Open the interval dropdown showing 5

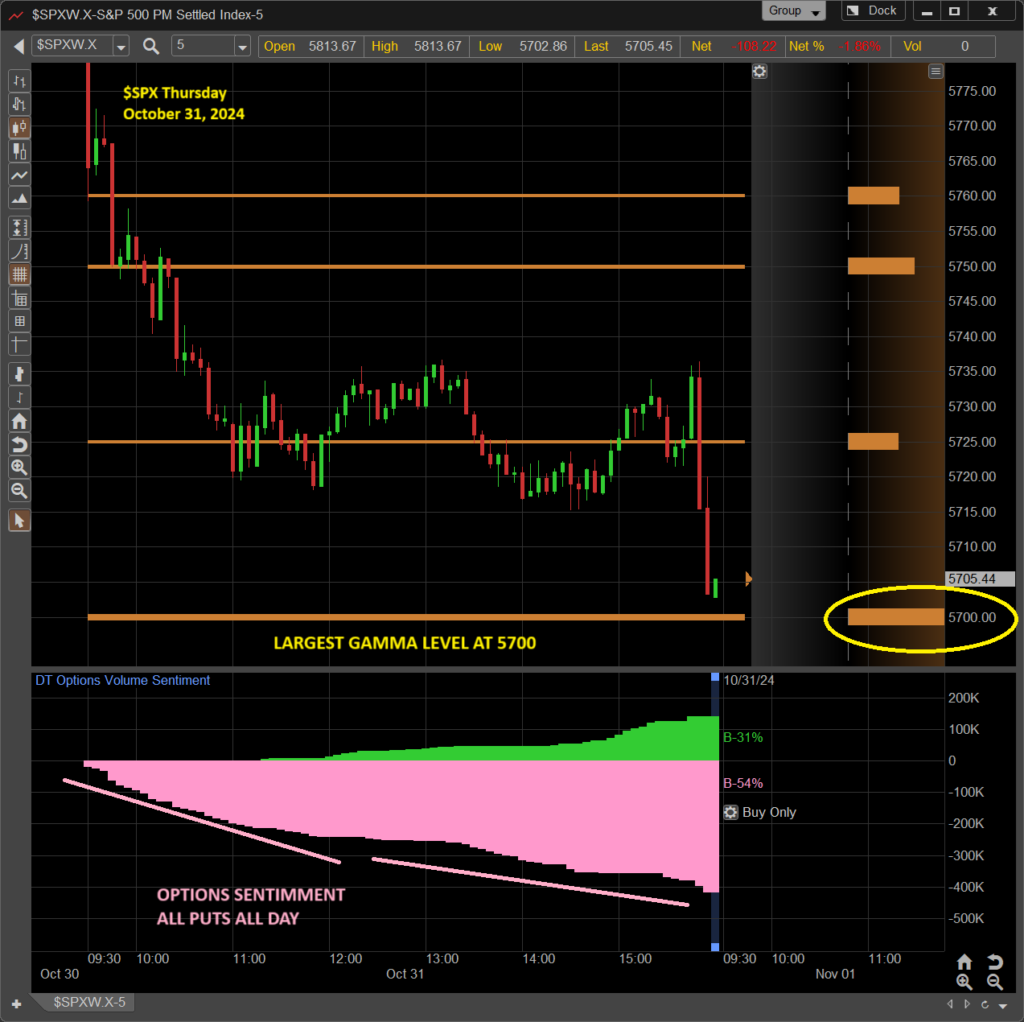tap(241, 46)
